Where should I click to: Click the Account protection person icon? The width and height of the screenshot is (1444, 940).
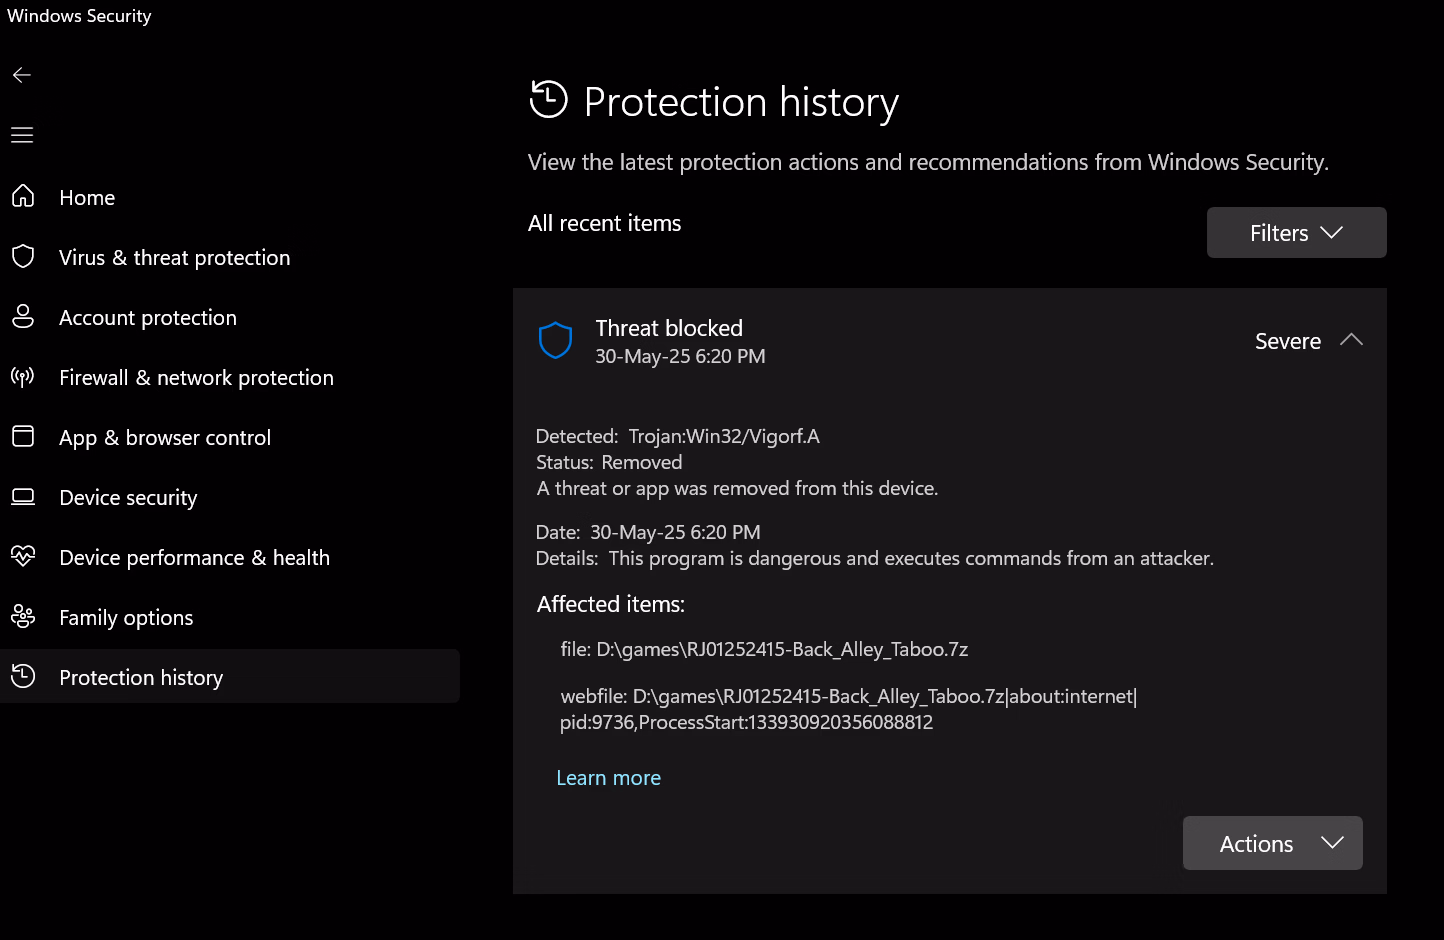23,317
